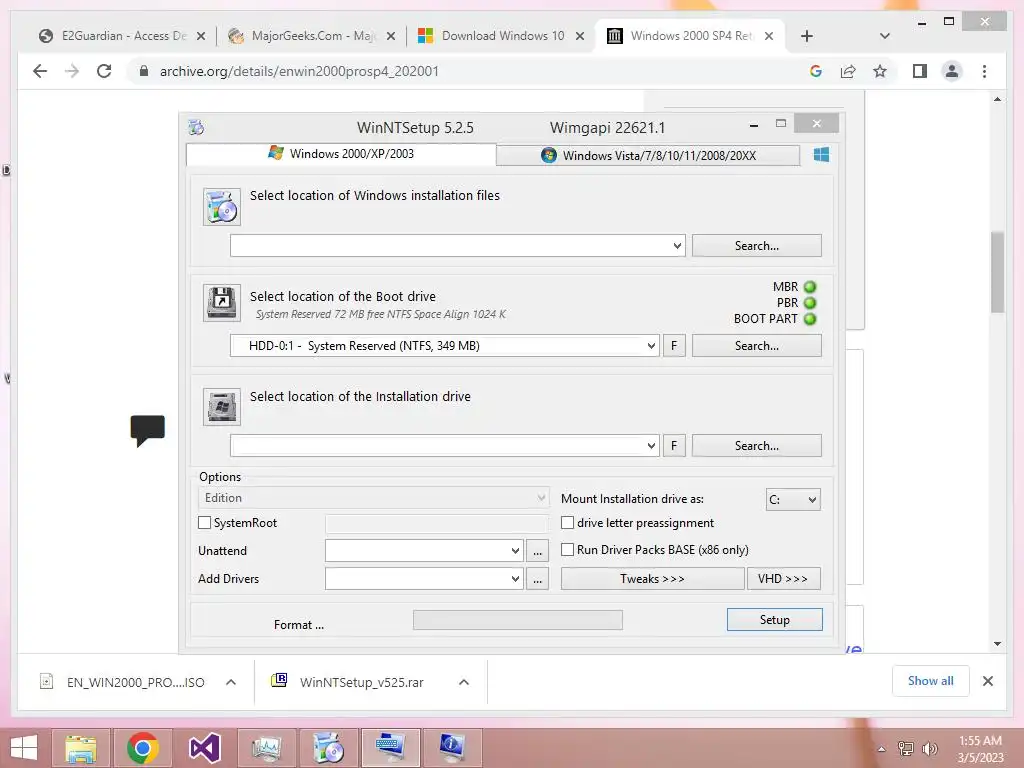Click Search for Windows installation files
This screenshot has width=1024, height=768.
click(756, 246)
